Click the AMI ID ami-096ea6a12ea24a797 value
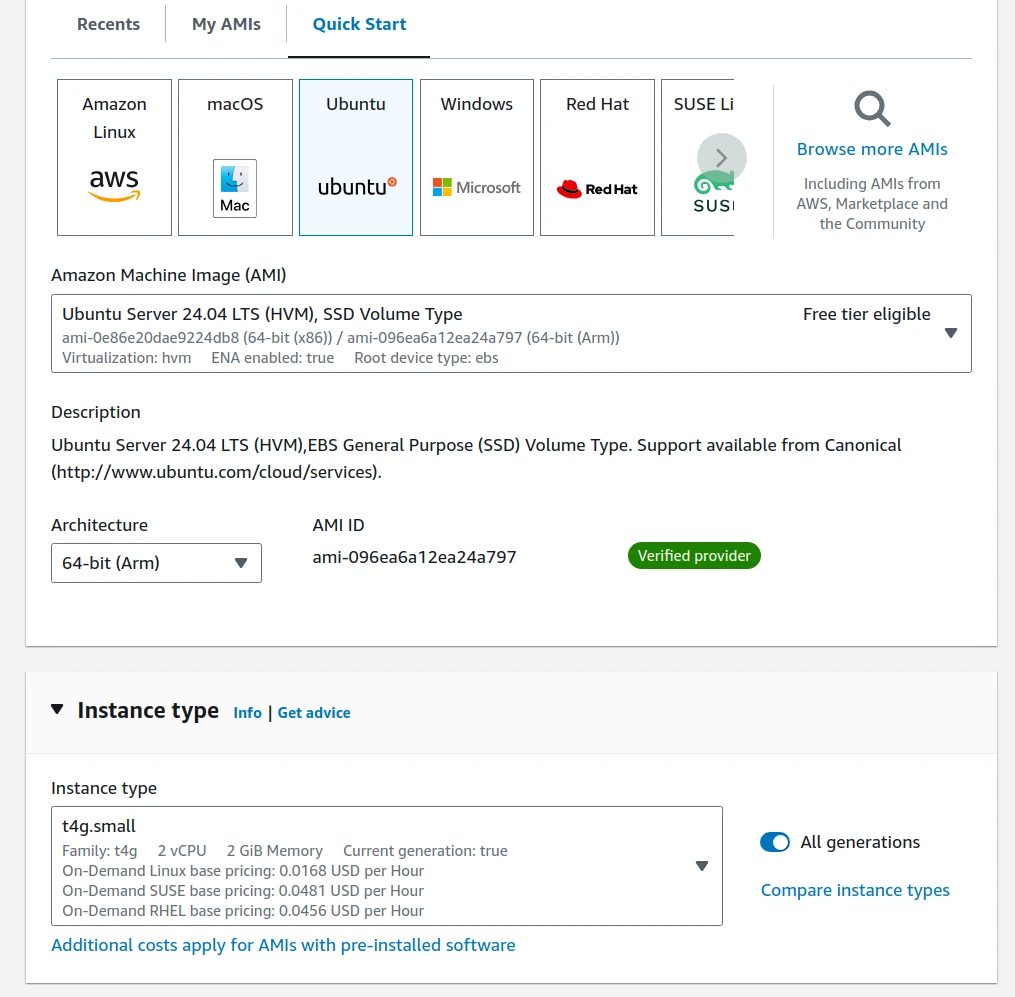Image resolution: width=1015 pixels, height=997 pixels. coord(414,557)
